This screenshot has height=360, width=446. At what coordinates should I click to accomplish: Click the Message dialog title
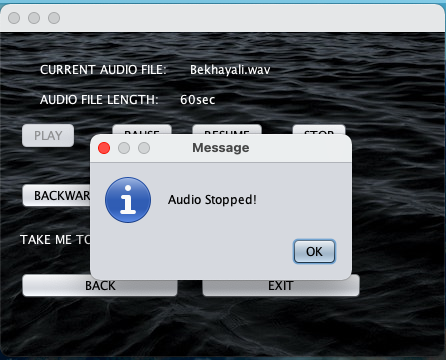point(221,148)
